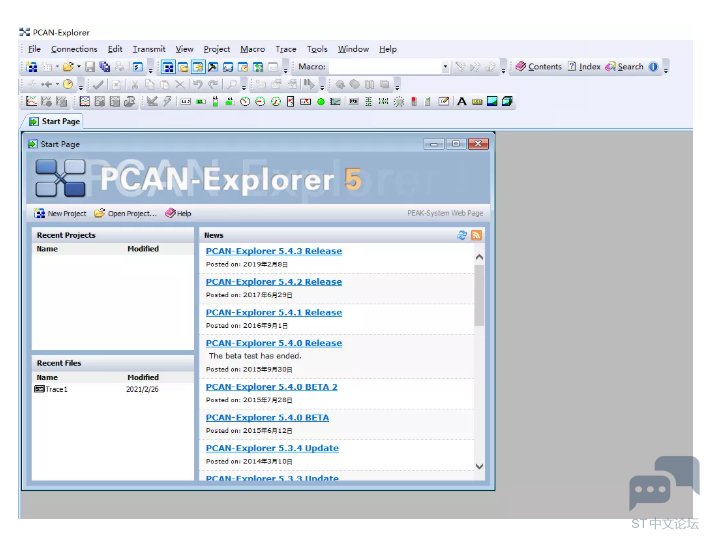
Task: Click the Open folder toolbar icon
Action: pyautogui.click(x=68, y=67)
